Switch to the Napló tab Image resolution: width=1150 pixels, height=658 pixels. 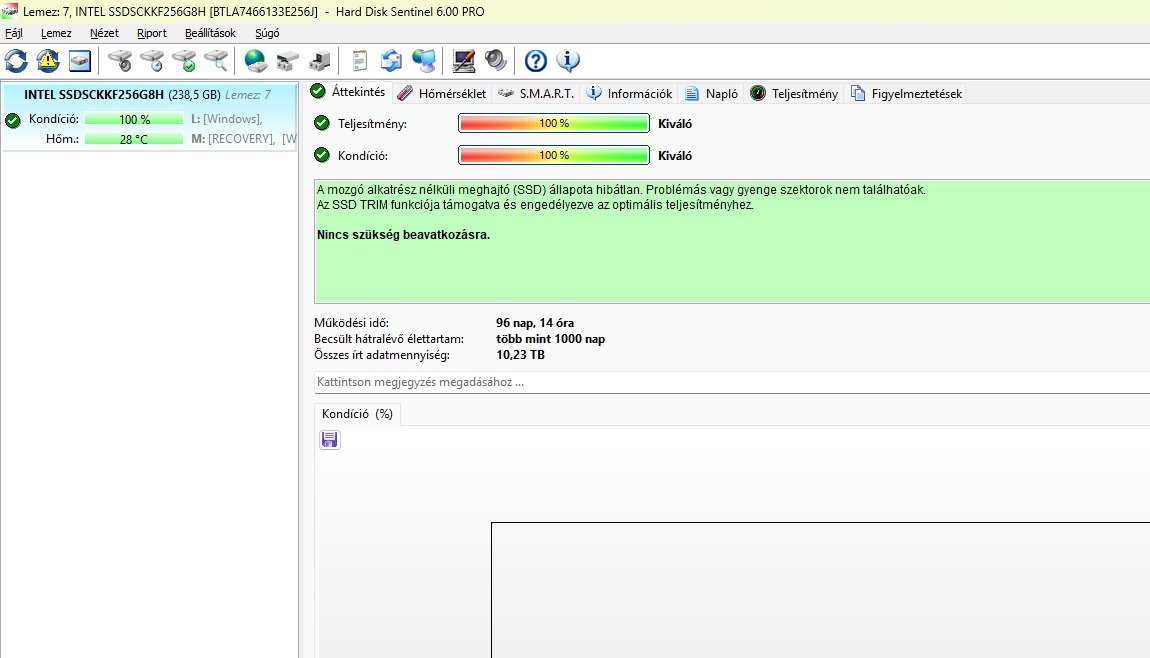[x=711, y=93]
